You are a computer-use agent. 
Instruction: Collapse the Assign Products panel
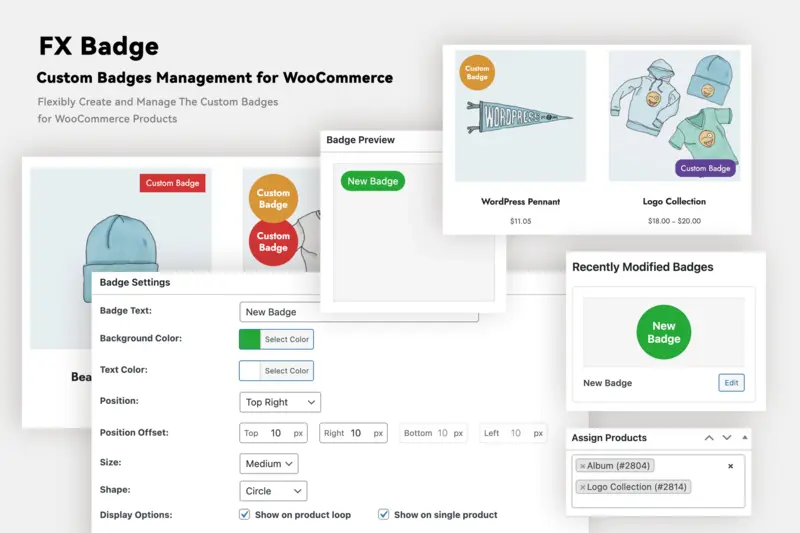(744, 438)
